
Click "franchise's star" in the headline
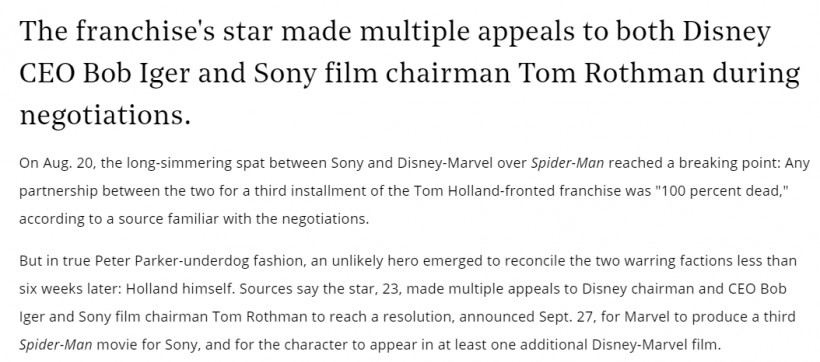(x=174, y=32)
